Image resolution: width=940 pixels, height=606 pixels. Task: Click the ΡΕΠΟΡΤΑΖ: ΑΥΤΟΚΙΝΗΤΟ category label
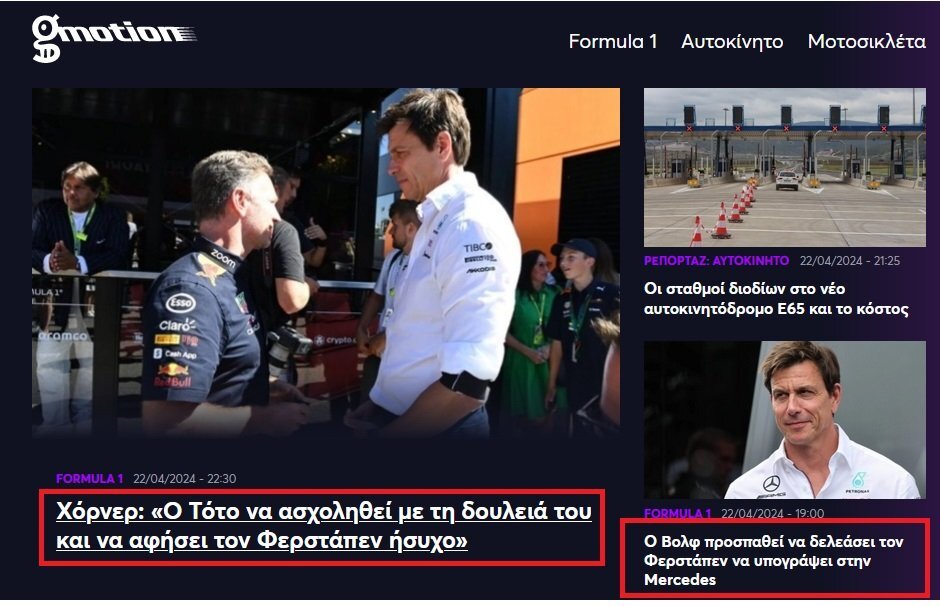[x=716, y=261]
